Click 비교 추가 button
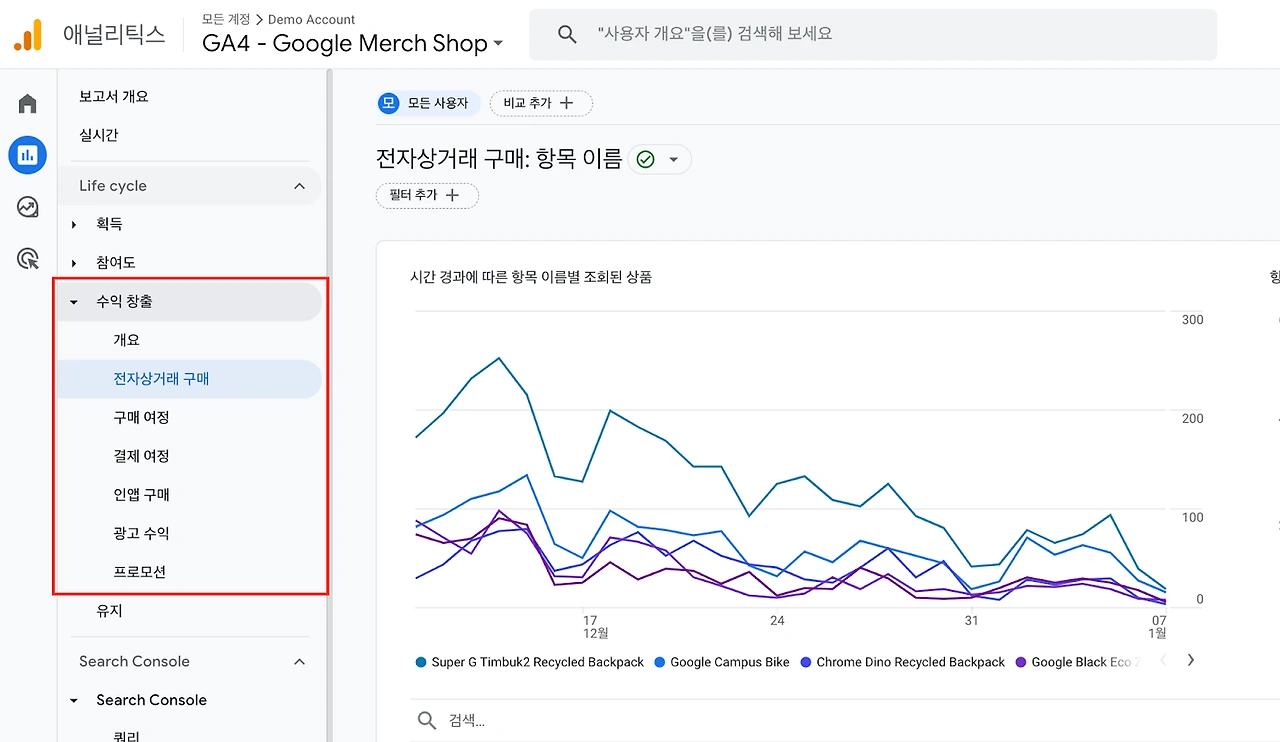 541,103
